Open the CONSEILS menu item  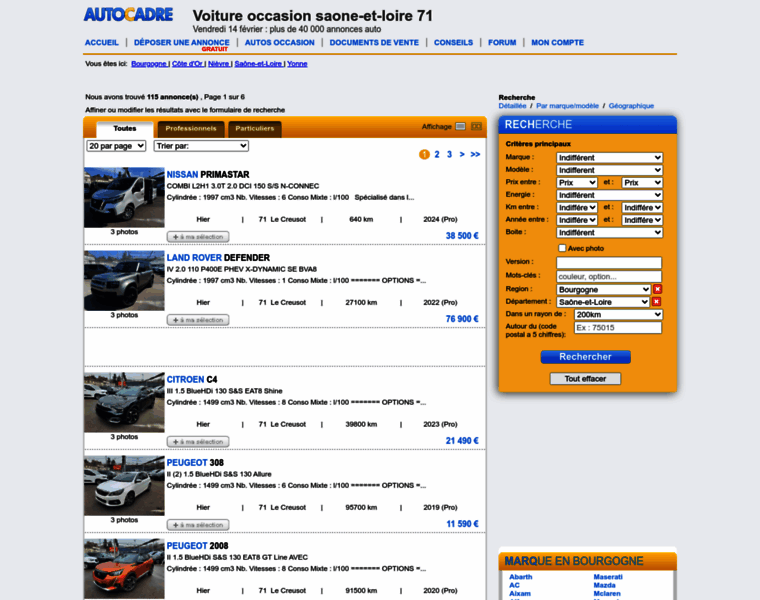pos(453,43)
